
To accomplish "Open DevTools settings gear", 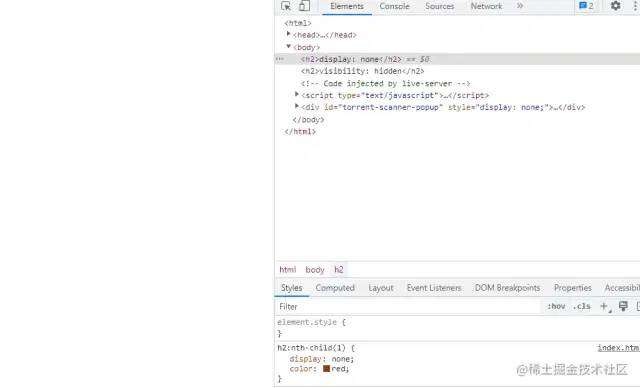I will coord(616,6).
